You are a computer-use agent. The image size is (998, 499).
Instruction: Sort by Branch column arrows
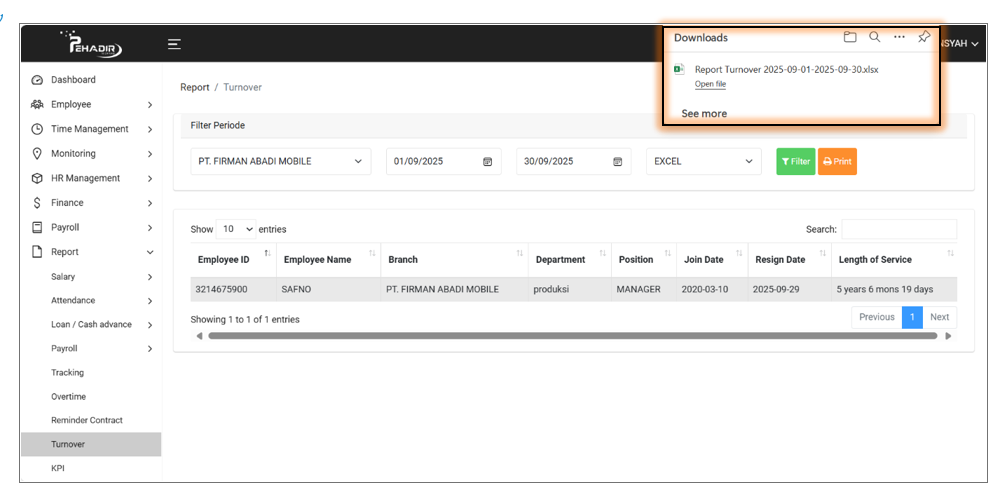click(x=520, y=253)
